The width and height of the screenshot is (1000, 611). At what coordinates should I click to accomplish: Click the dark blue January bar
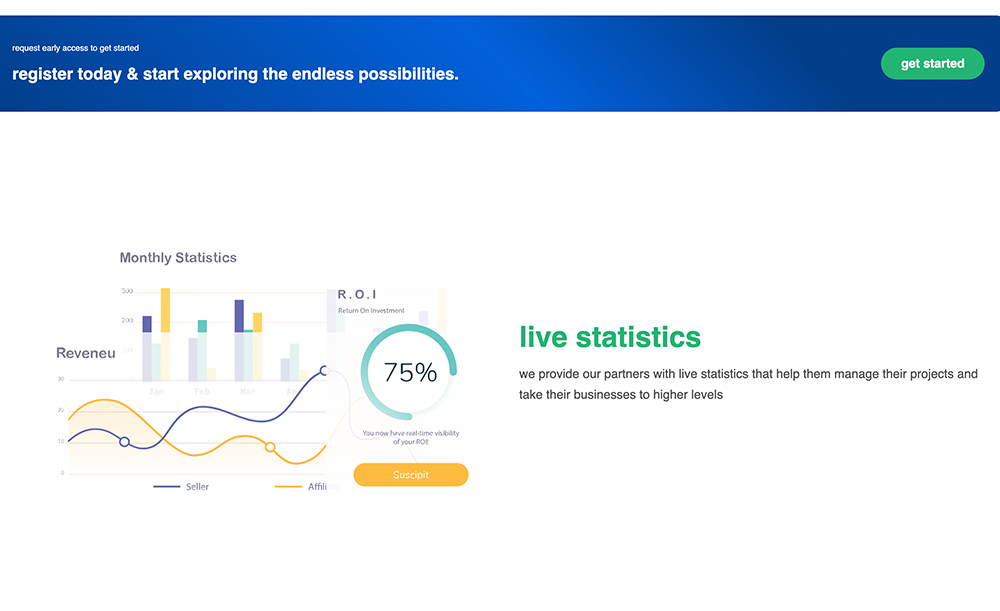pos(147,323)
